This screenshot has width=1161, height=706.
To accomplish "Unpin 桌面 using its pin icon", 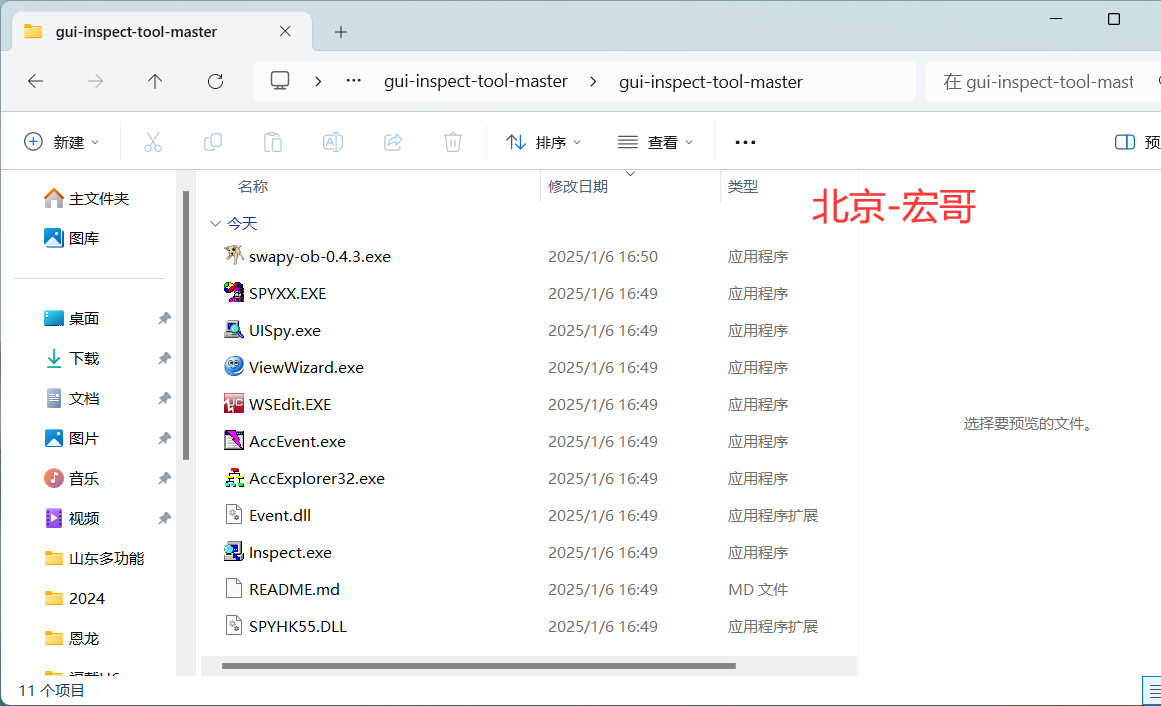I will pos(164,319).
